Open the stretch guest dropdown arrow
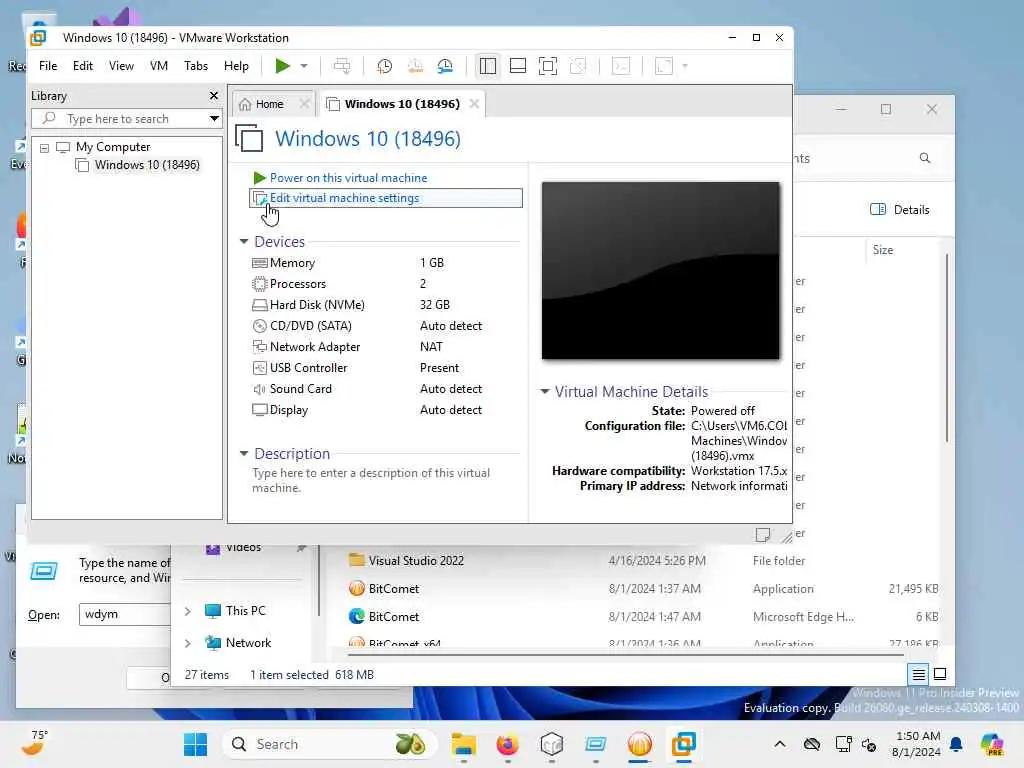The height and width of the screenshot is (768, 1024). 684,66
